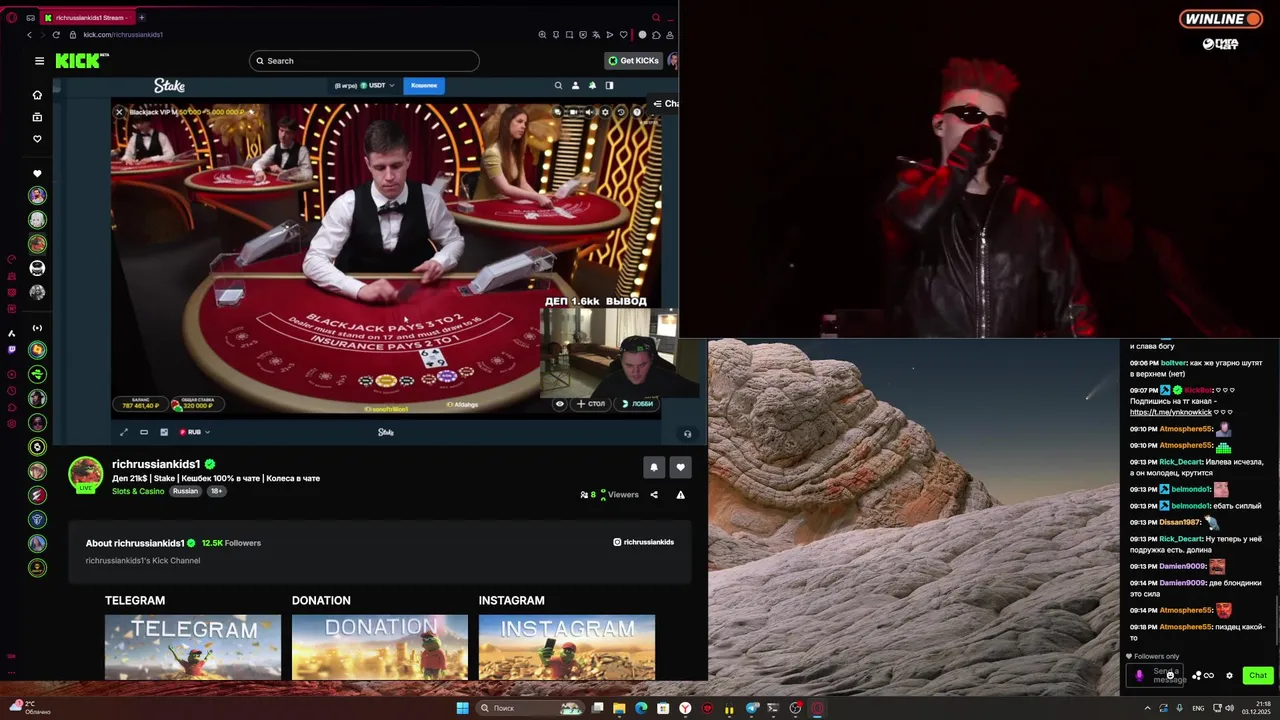Toggle blackjack video camera icon
Screen dimensions: 1280x720
click(x=573, y=112)
